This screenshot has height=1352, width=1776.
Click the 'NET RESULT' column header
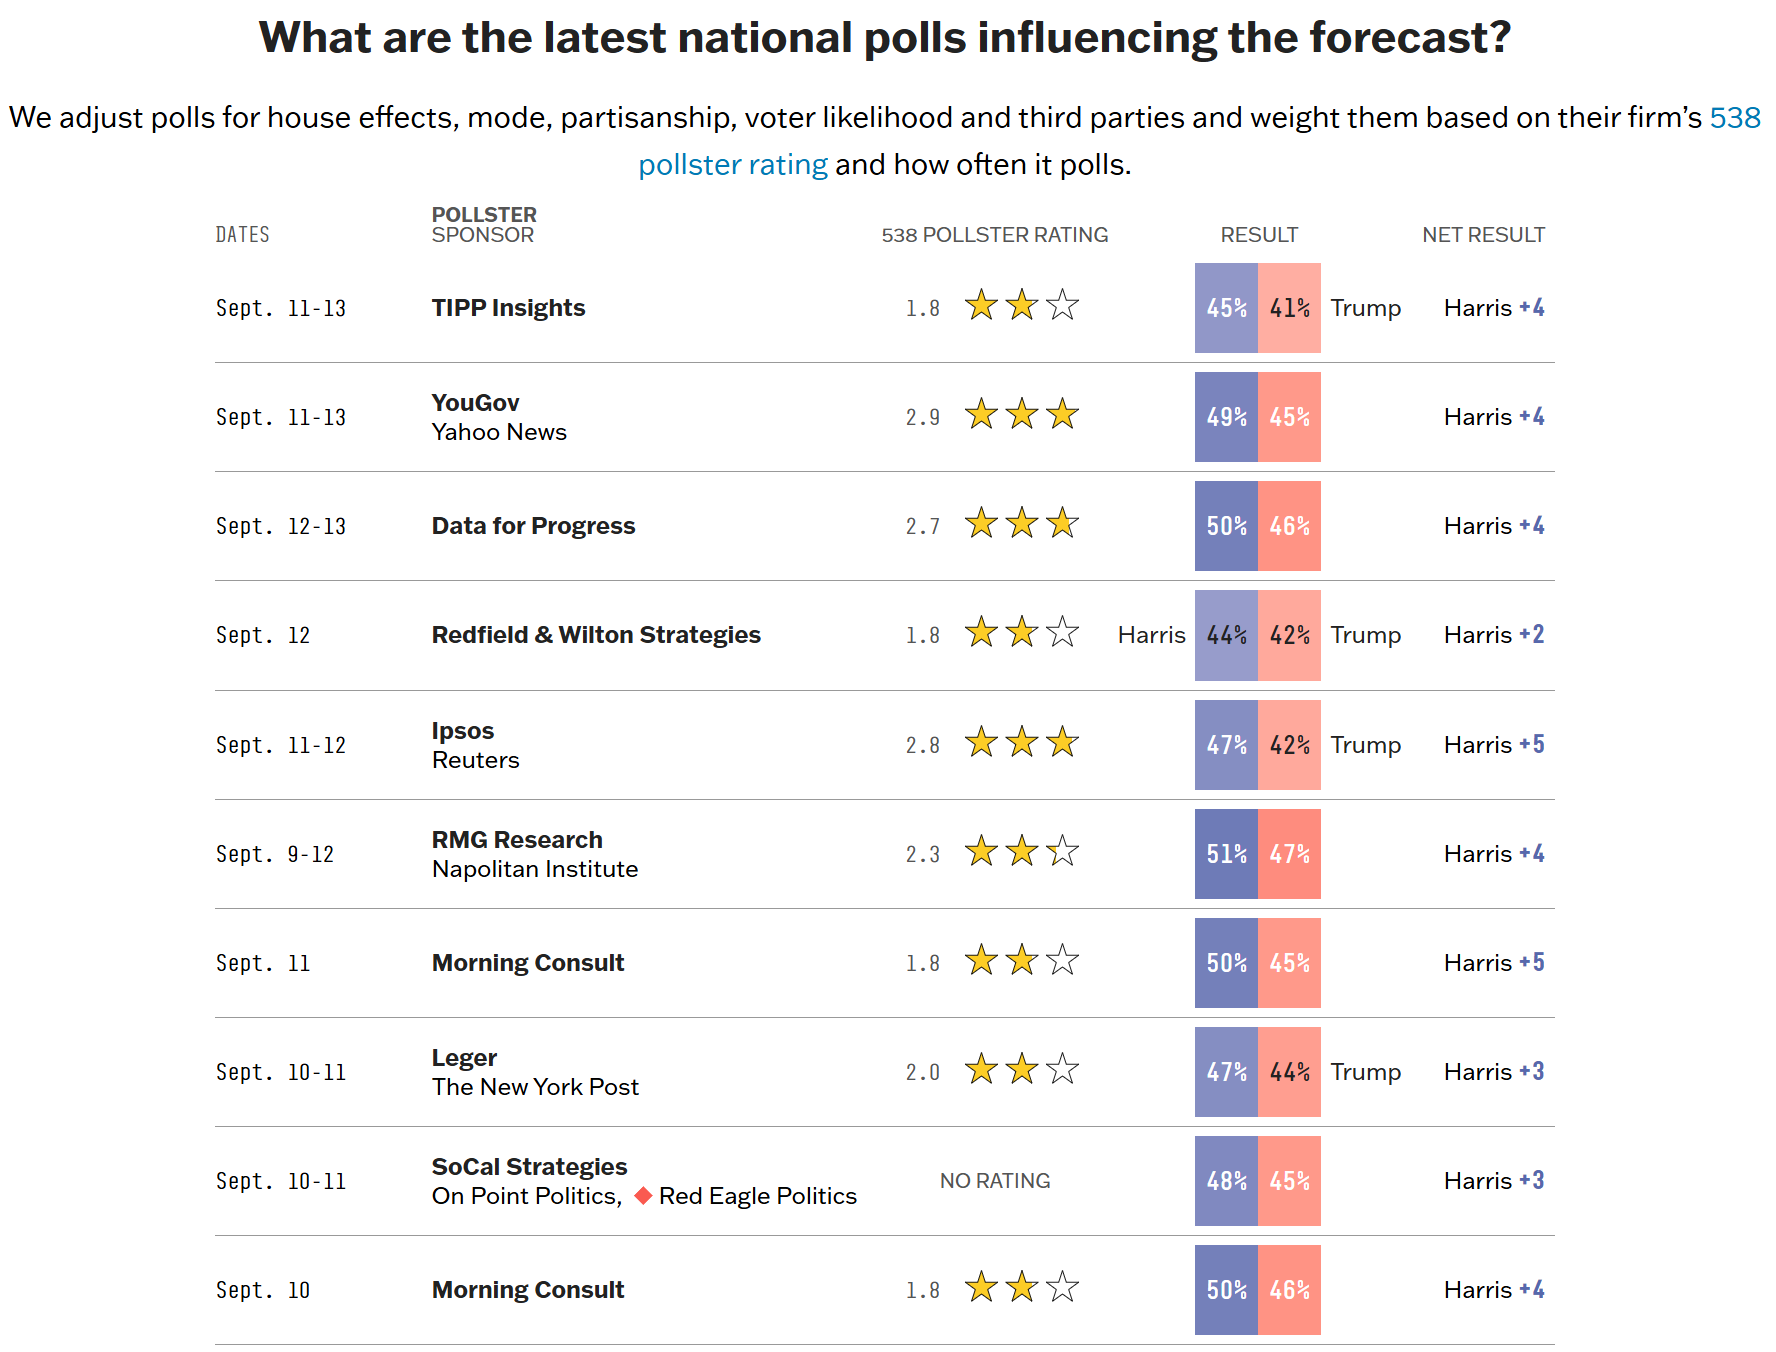(1483, 235)
